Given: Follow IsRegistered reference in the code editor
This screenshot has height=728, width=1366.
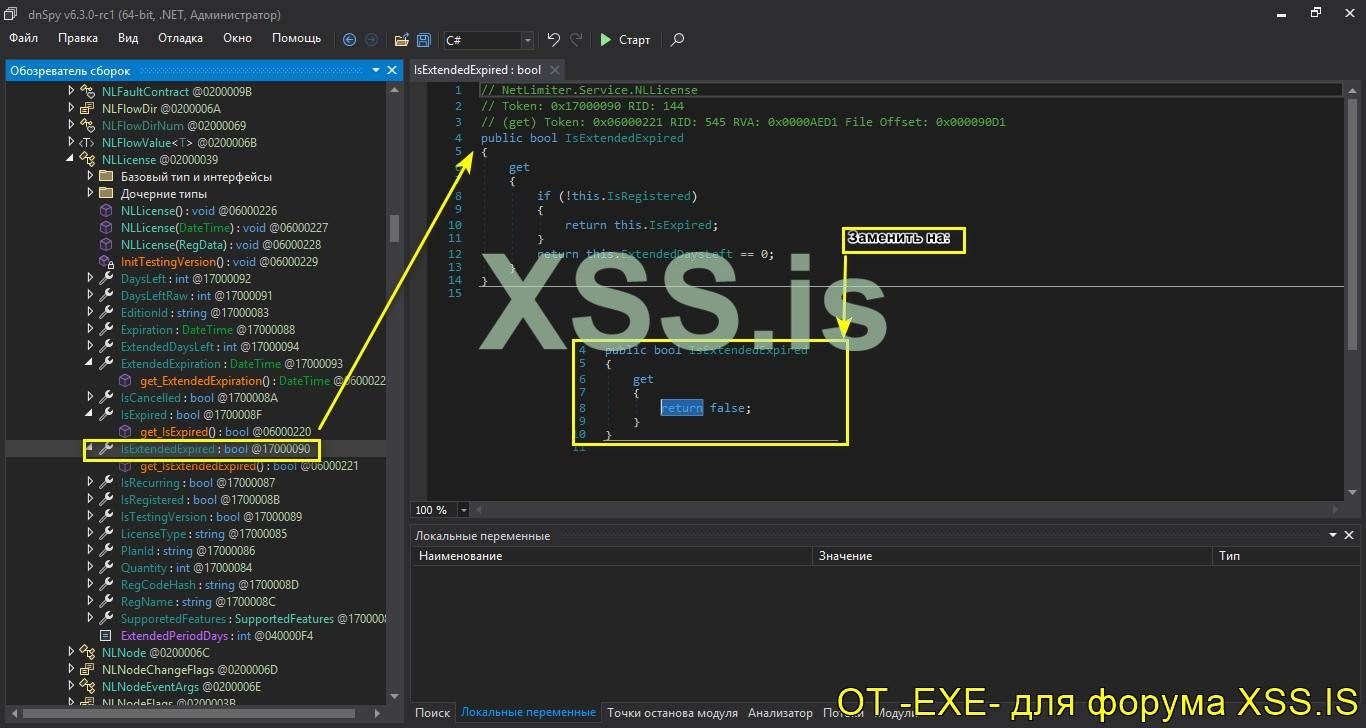Looking at the screenshot, I should click(650, 196).
